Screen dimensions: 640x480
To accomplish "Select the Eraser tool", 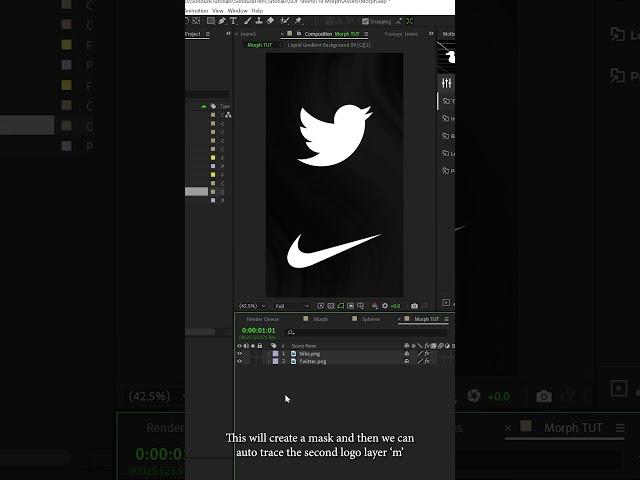I will coord(270,21).
